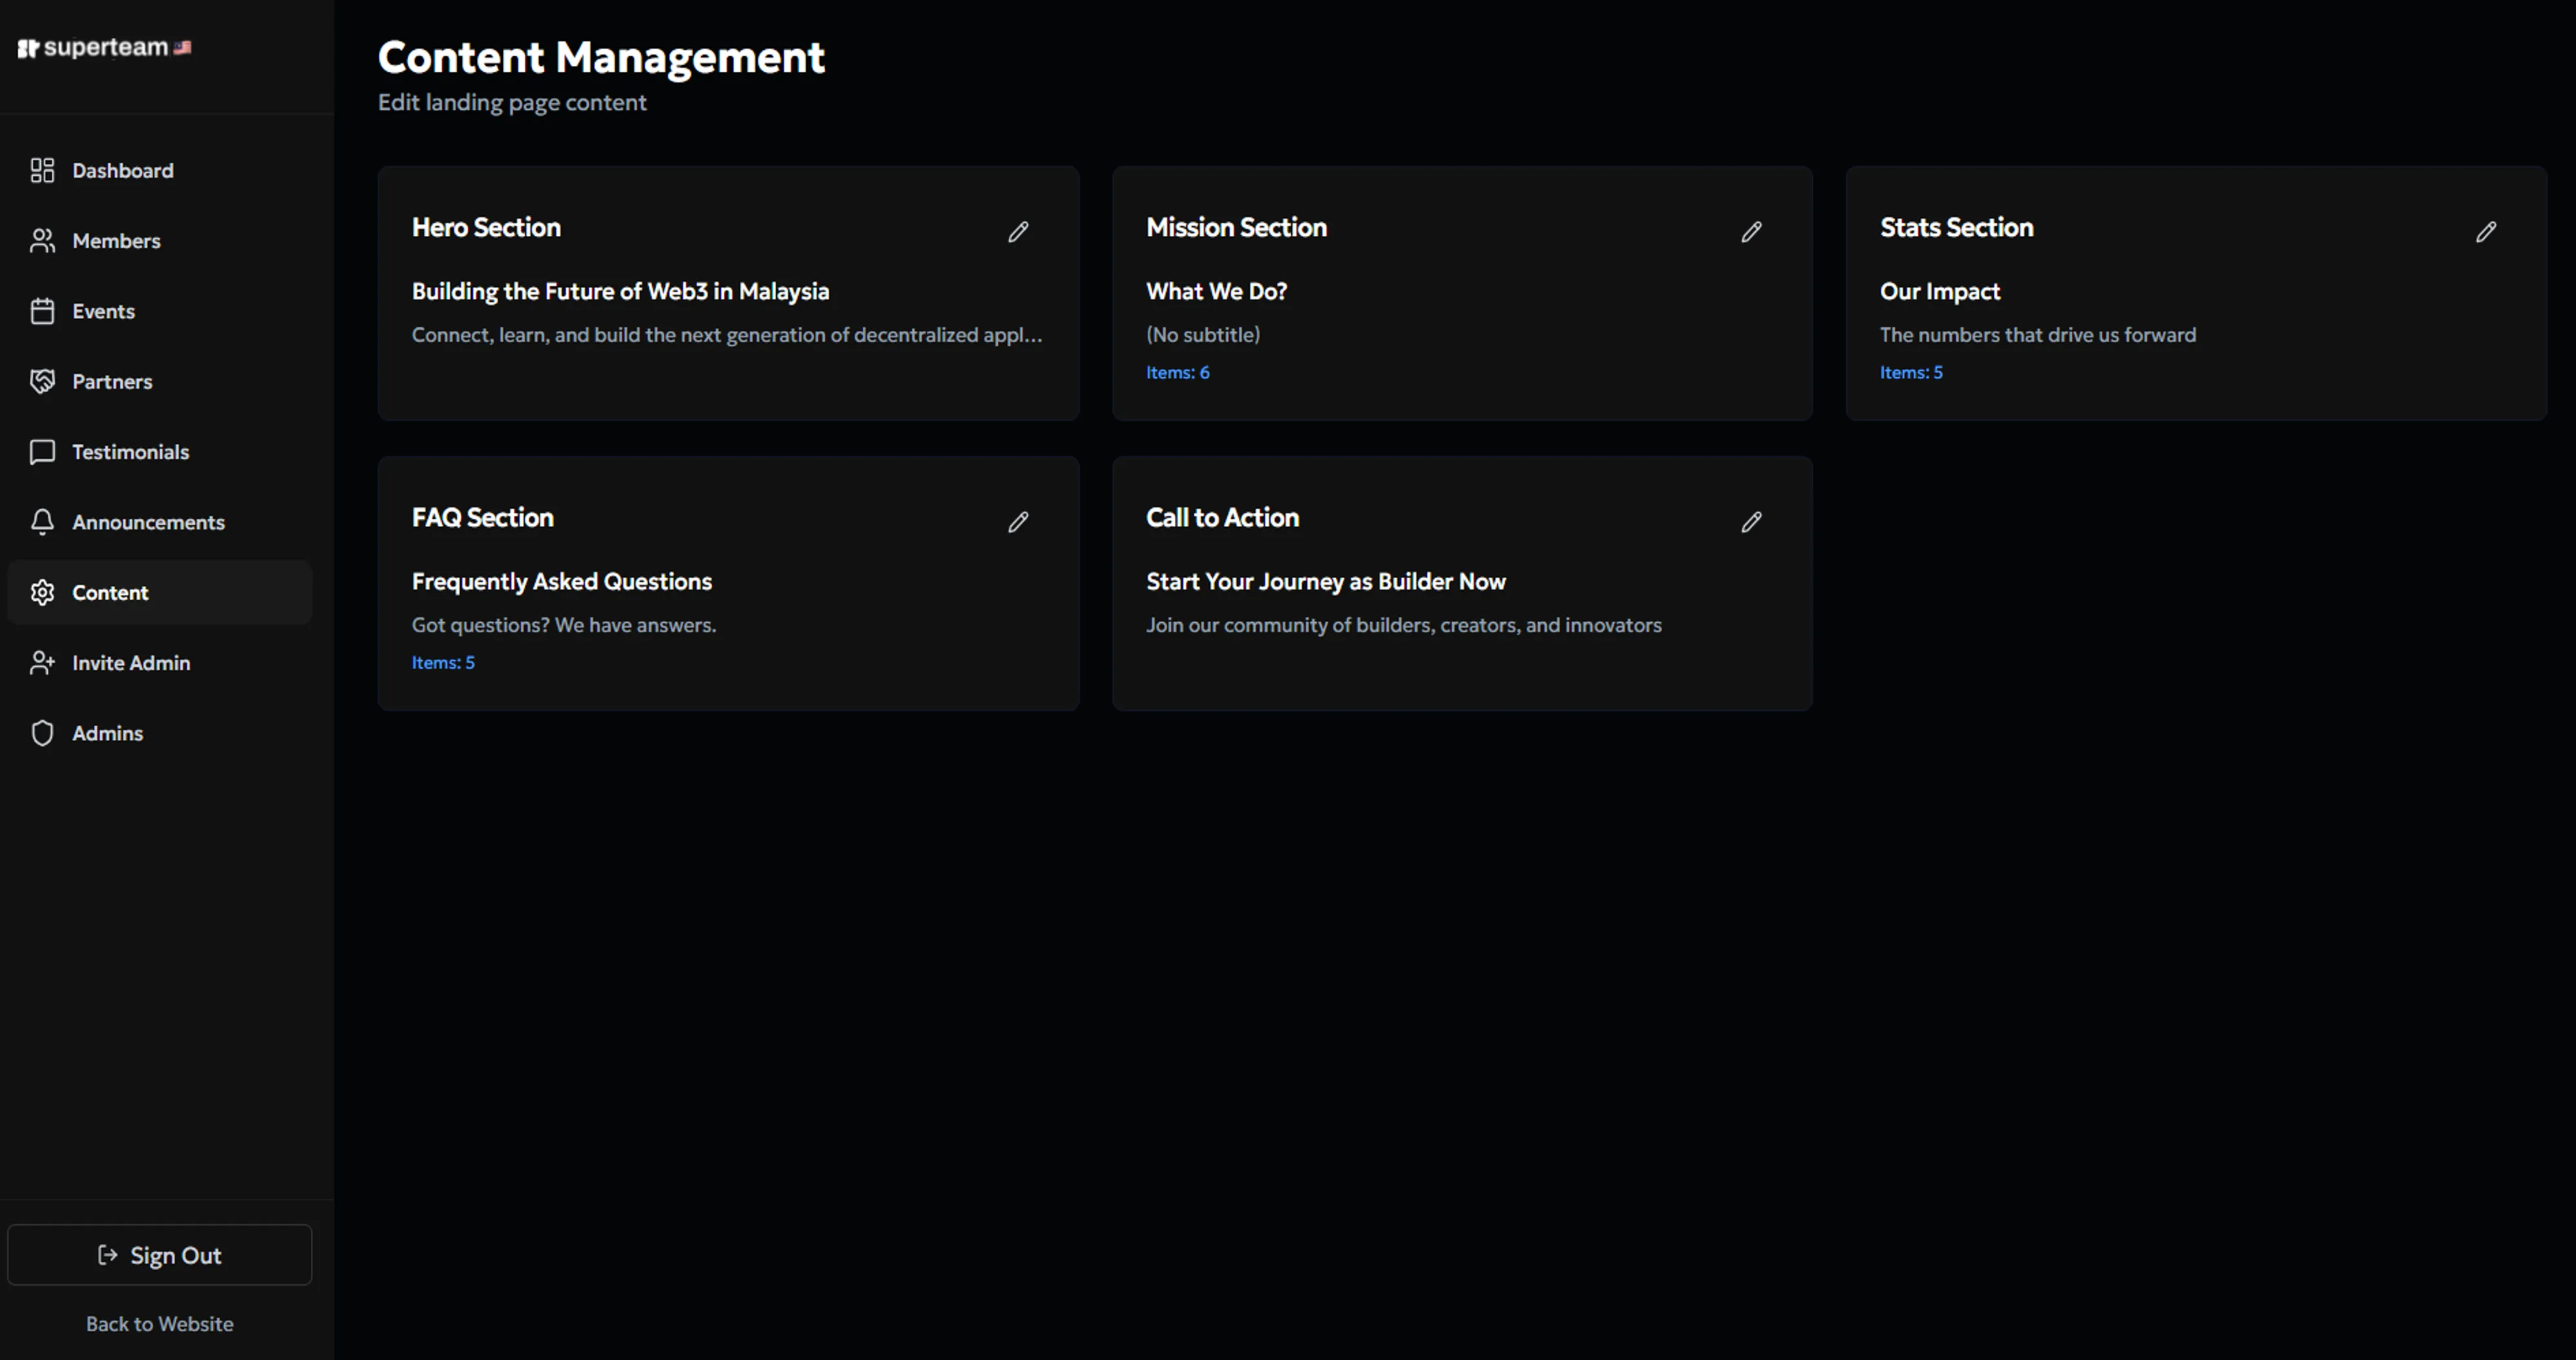
Task: Edit the Stats Section via pencil icon
Action: point(2486,232)
